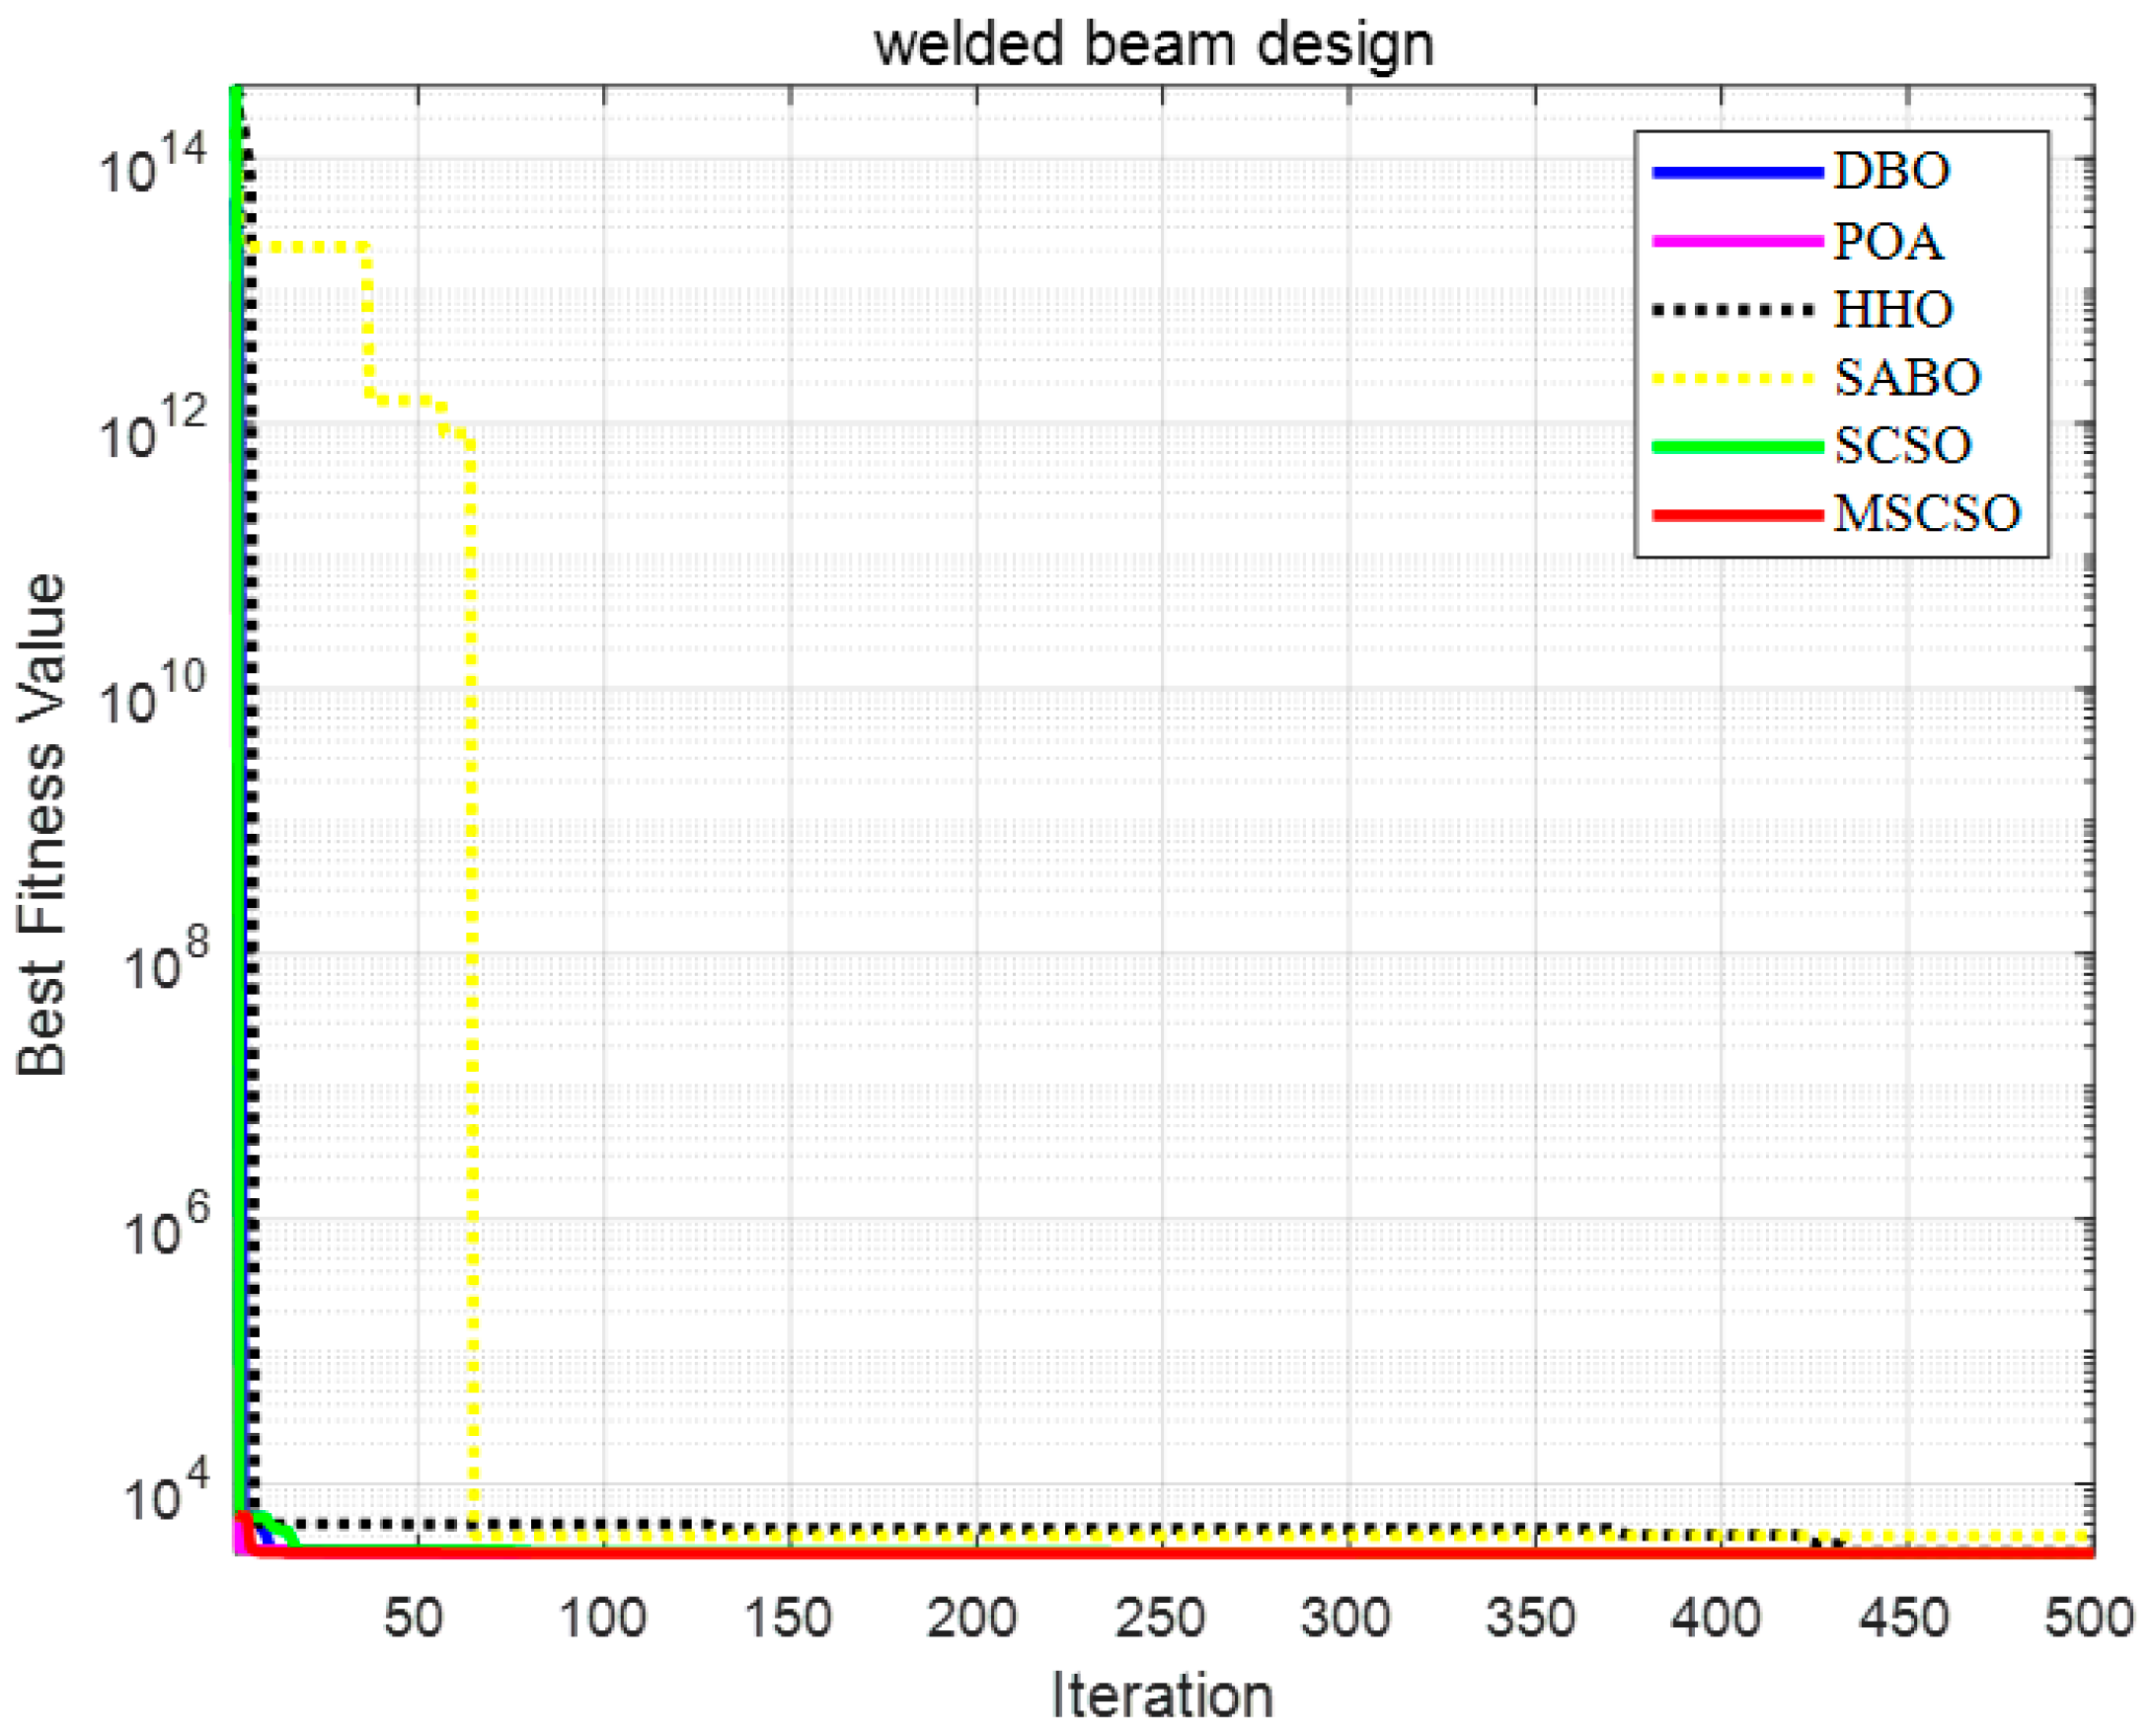The width and height of the screenshot is (2150, 1736).
Task: Click the 'welded beam design' chart title
Action: click(1153, 45)
